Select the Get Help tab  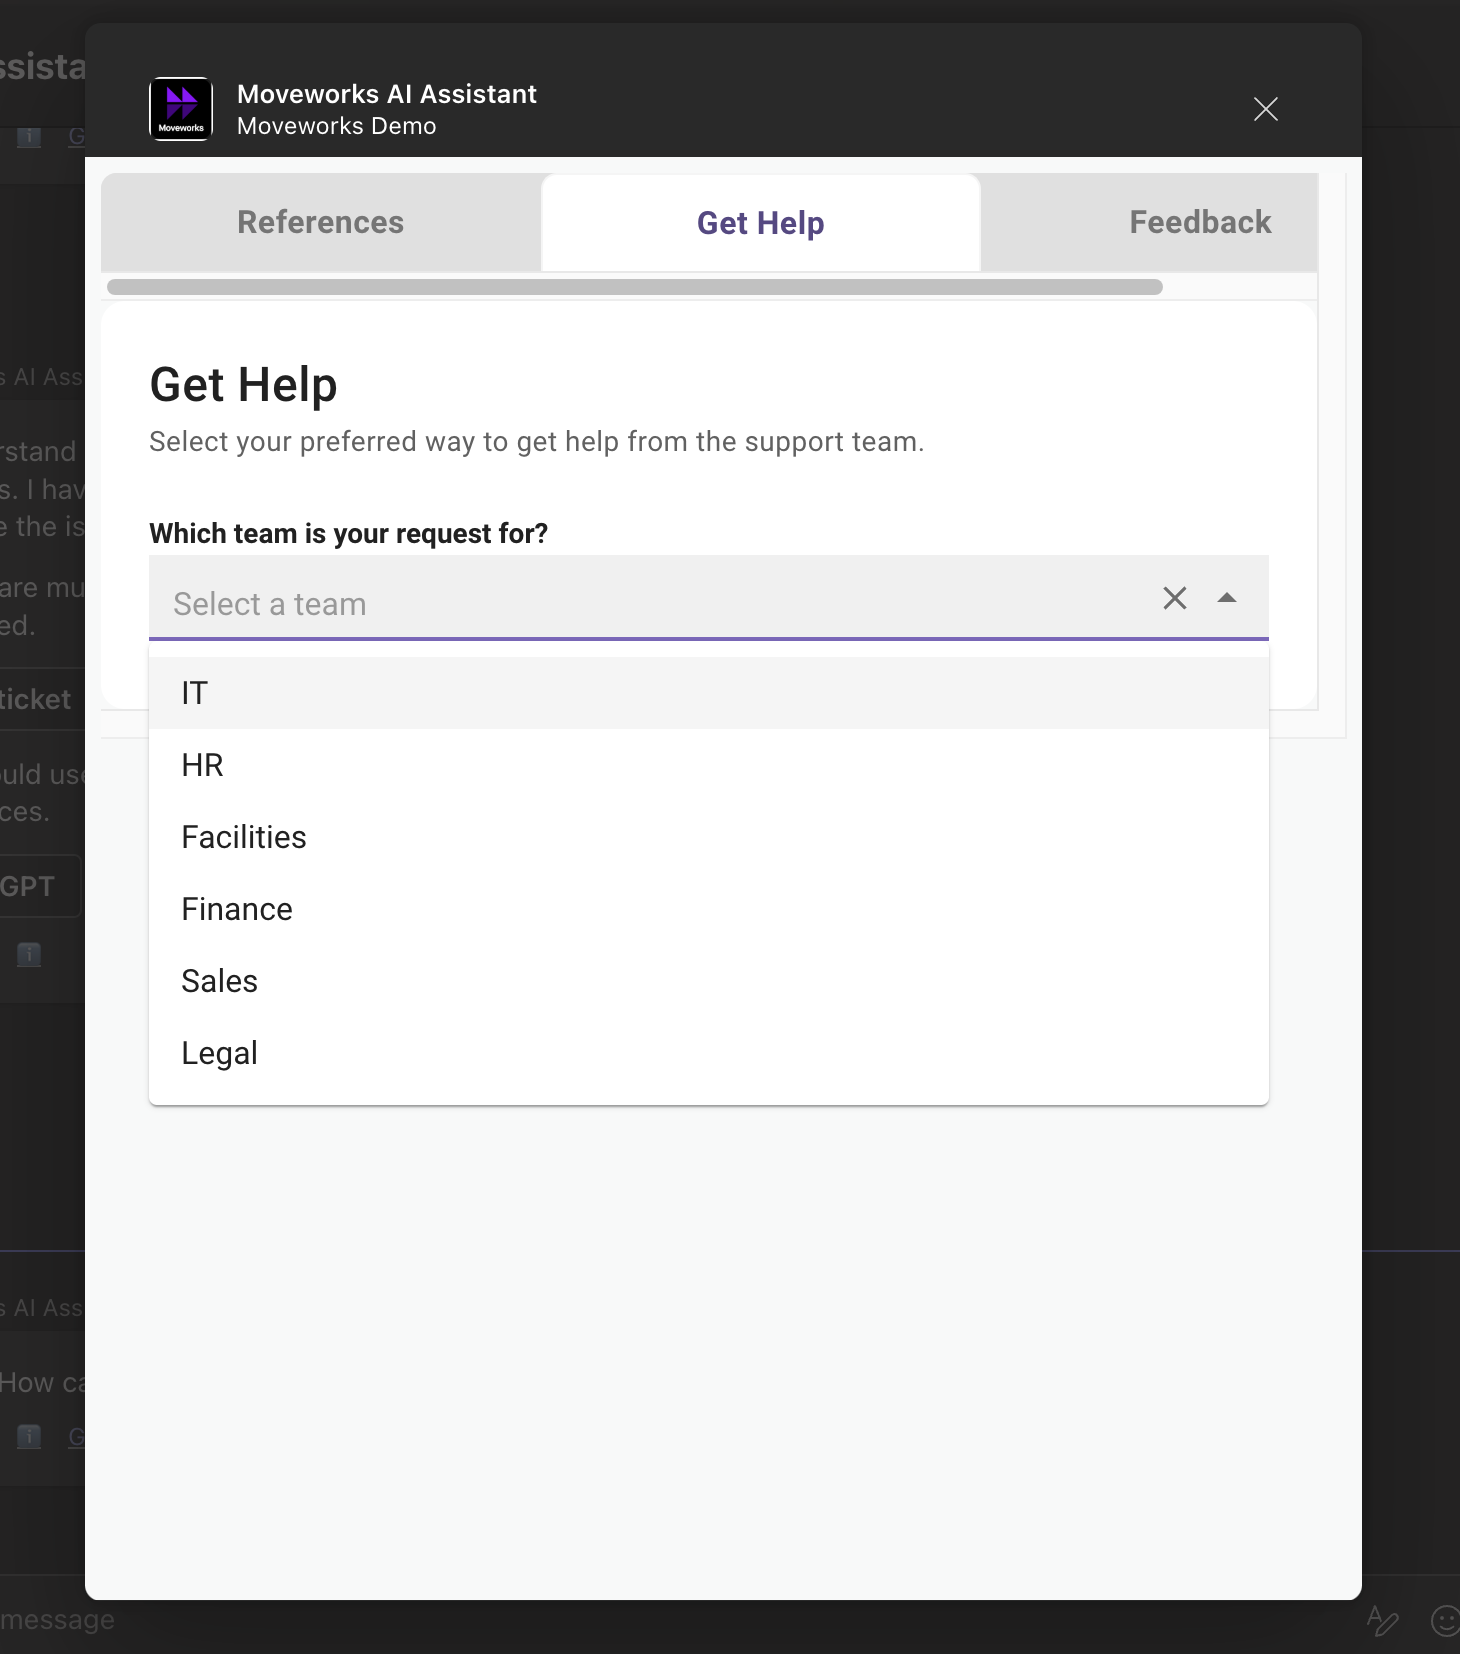[x=760, y=223]
